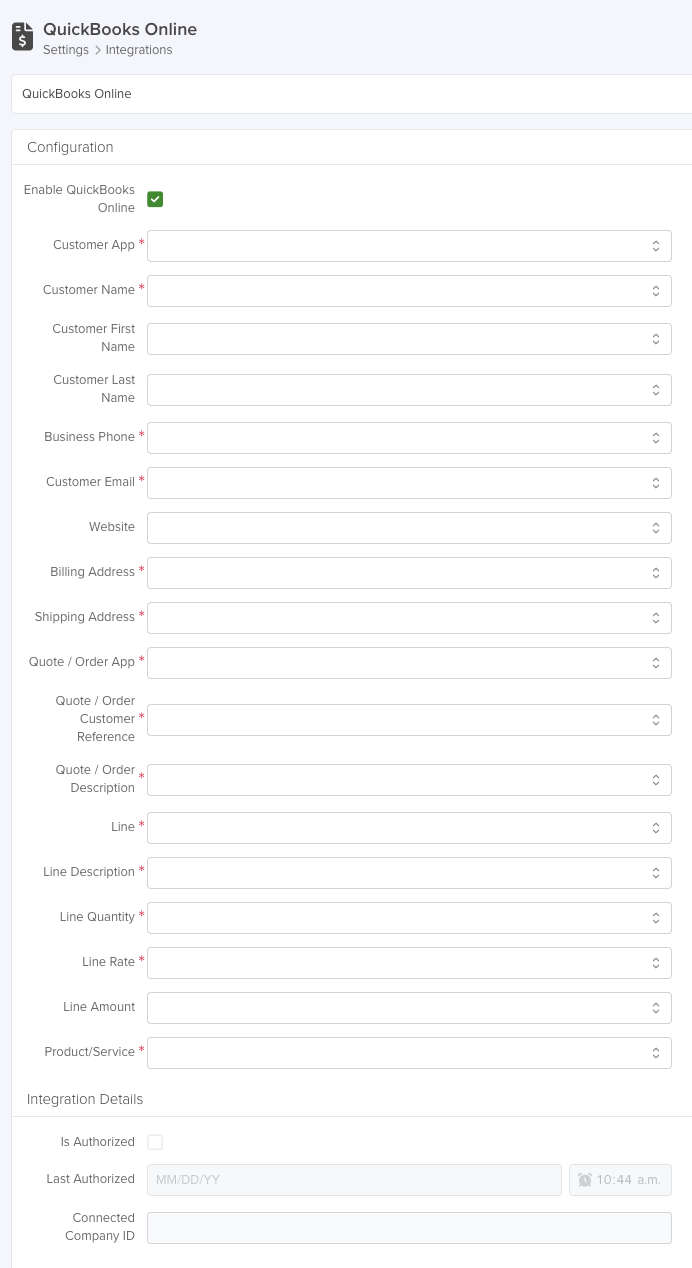Open the Quote / Order App dropdown
Image resolution: width=692 pixels, height=1268 pixels.
point(409,663)
